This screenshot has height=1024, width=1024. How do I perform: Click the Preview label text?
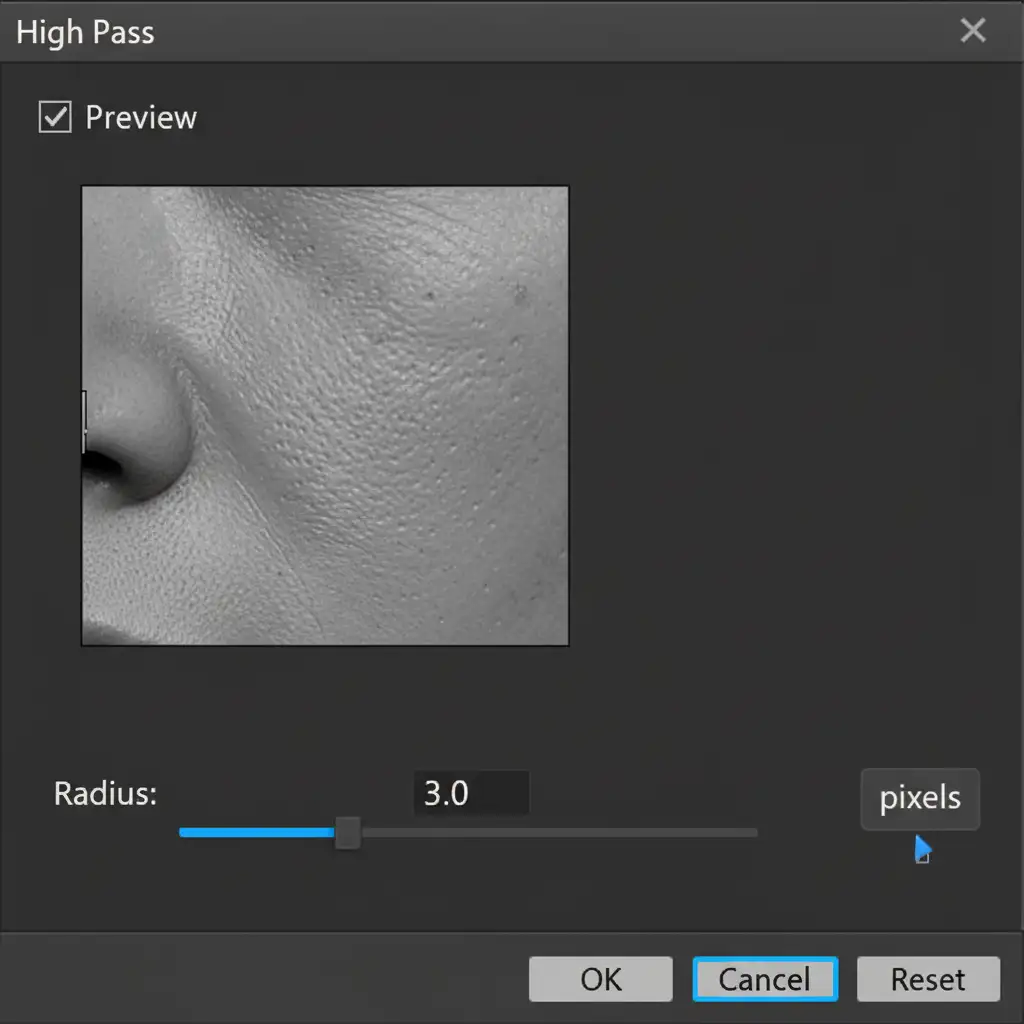[141, 117]
